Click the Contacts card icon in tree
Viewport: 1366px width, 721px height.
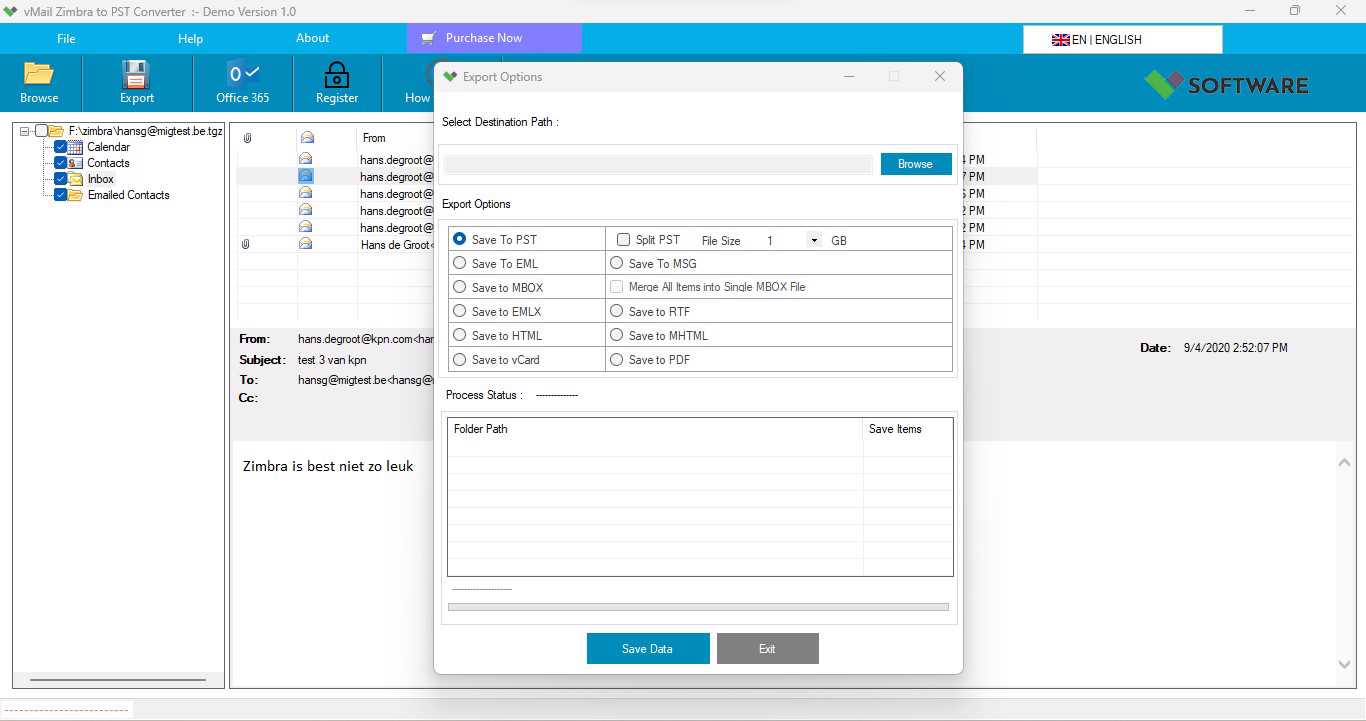[x=76, y=163]
